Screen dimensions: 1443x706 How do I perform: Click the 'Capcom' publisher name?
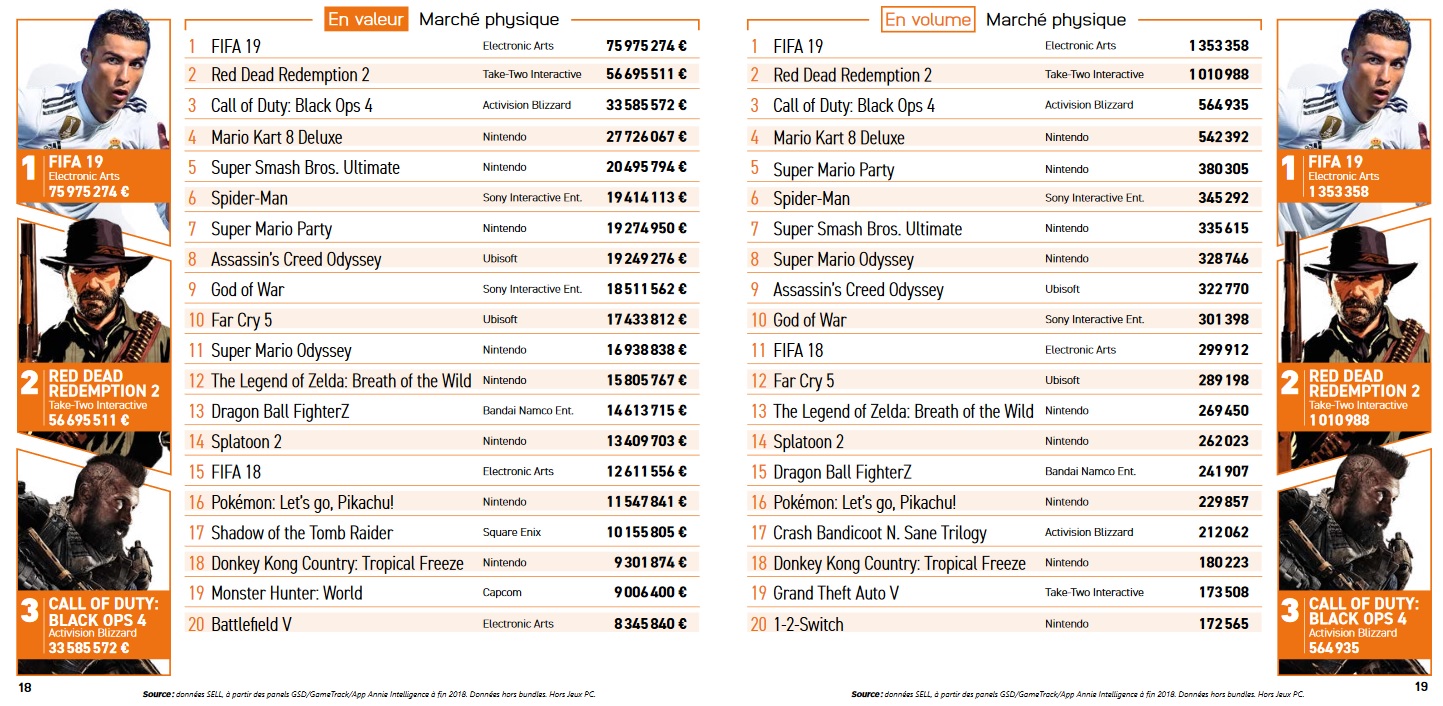pyautogui.click(x=502, y=593)
